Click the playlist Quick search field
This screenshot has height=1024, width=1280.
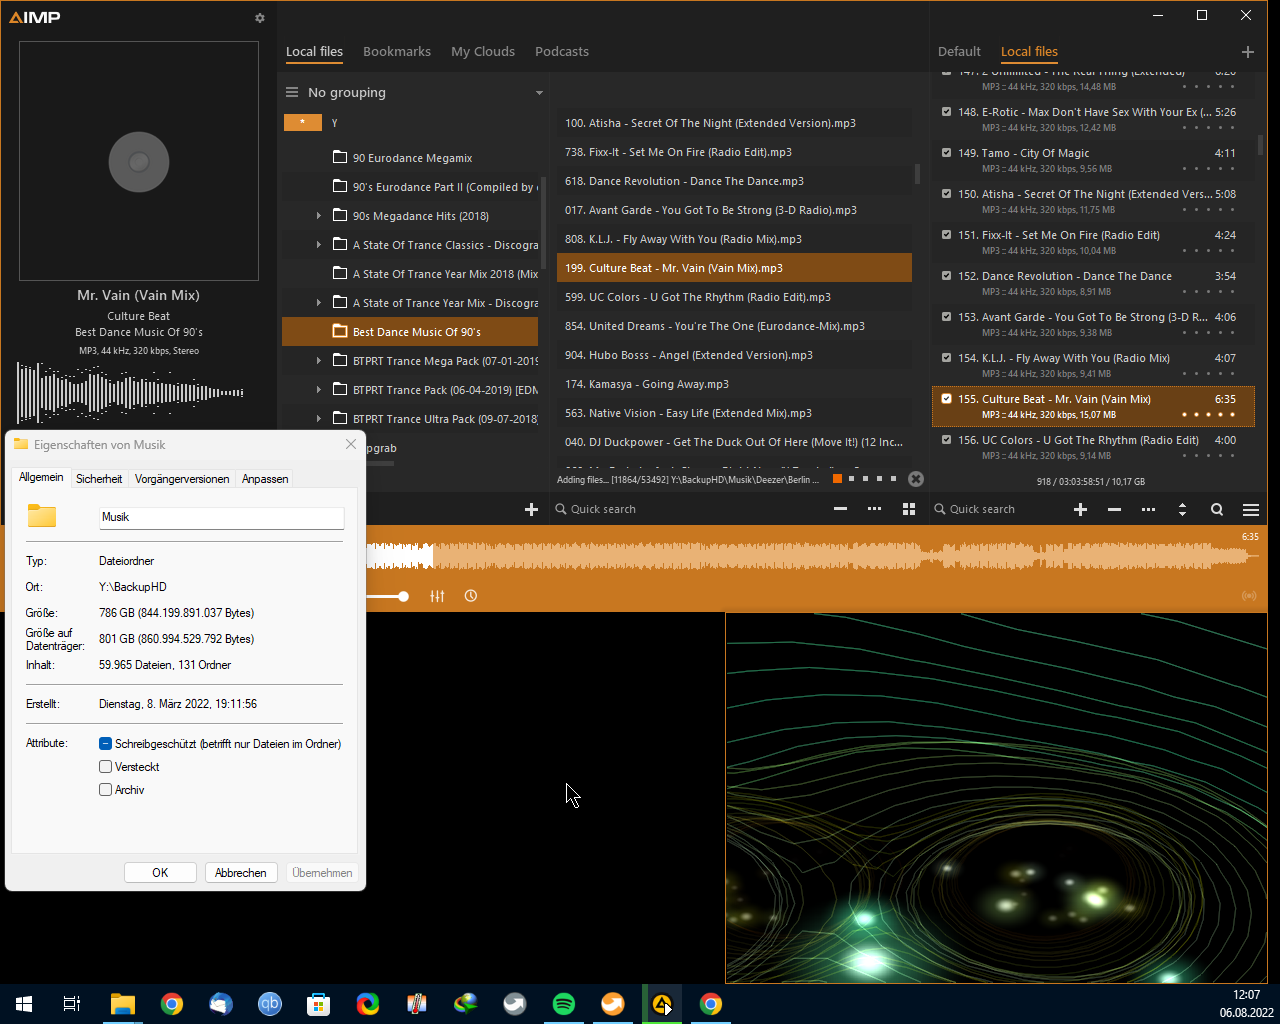point(1000,509)
